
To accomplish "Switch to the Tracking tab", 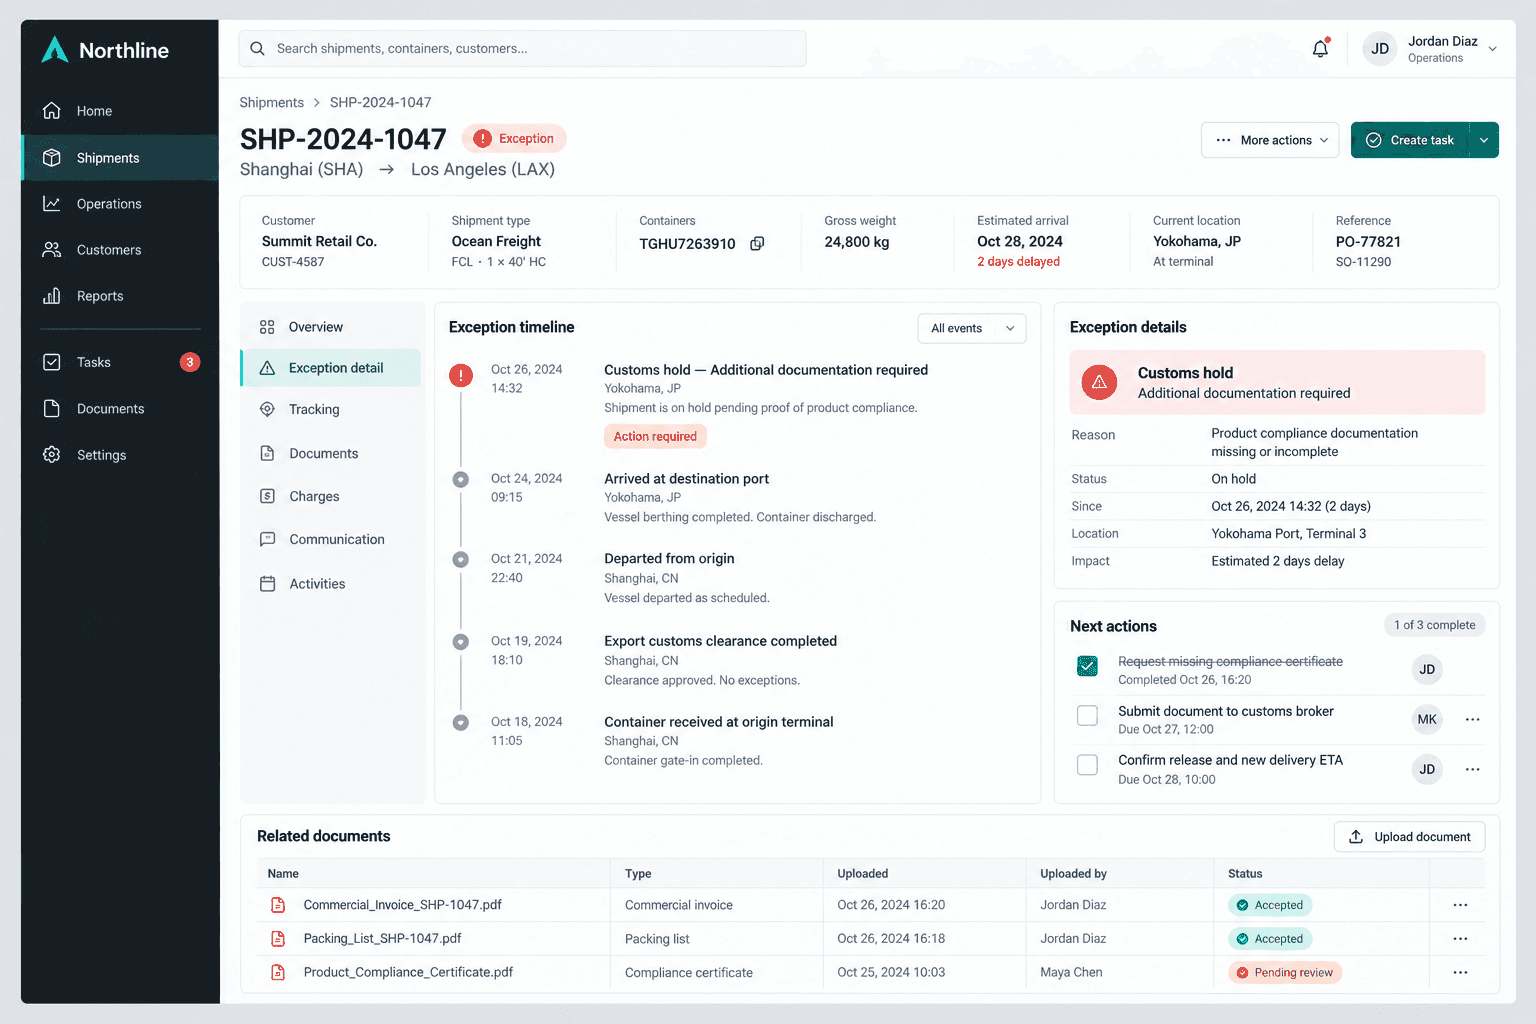I will coord(331,410).
